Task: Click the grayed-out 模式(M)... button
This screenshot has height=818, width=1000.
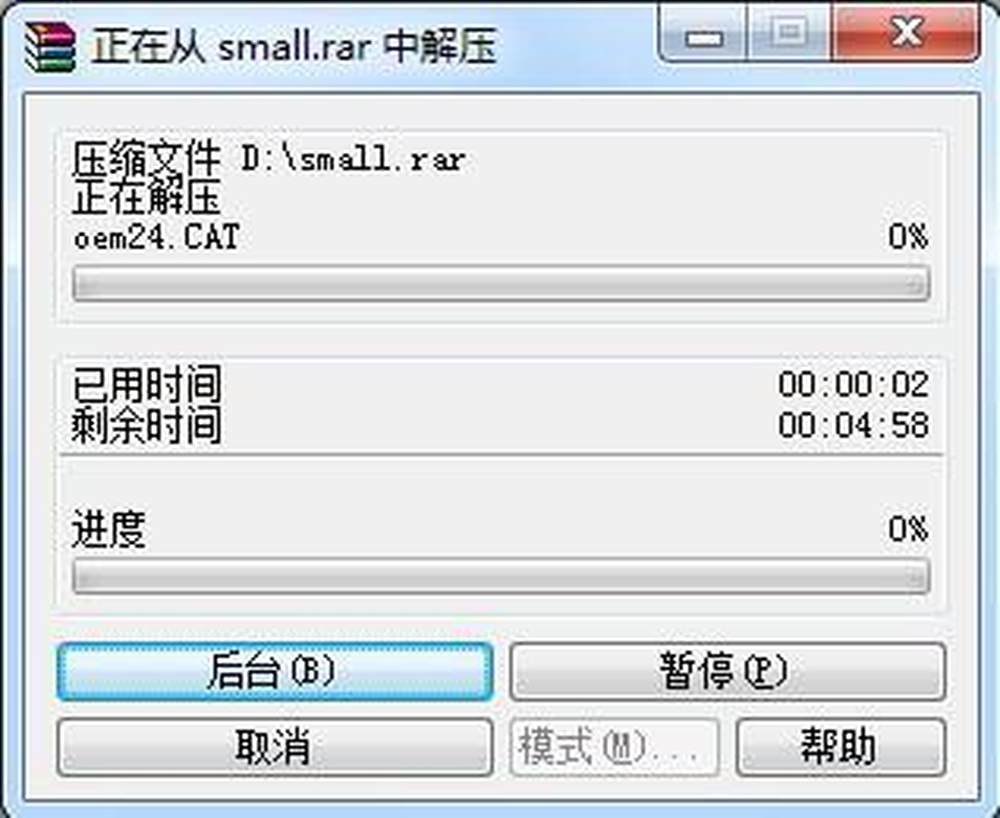Action: (615, 747)
